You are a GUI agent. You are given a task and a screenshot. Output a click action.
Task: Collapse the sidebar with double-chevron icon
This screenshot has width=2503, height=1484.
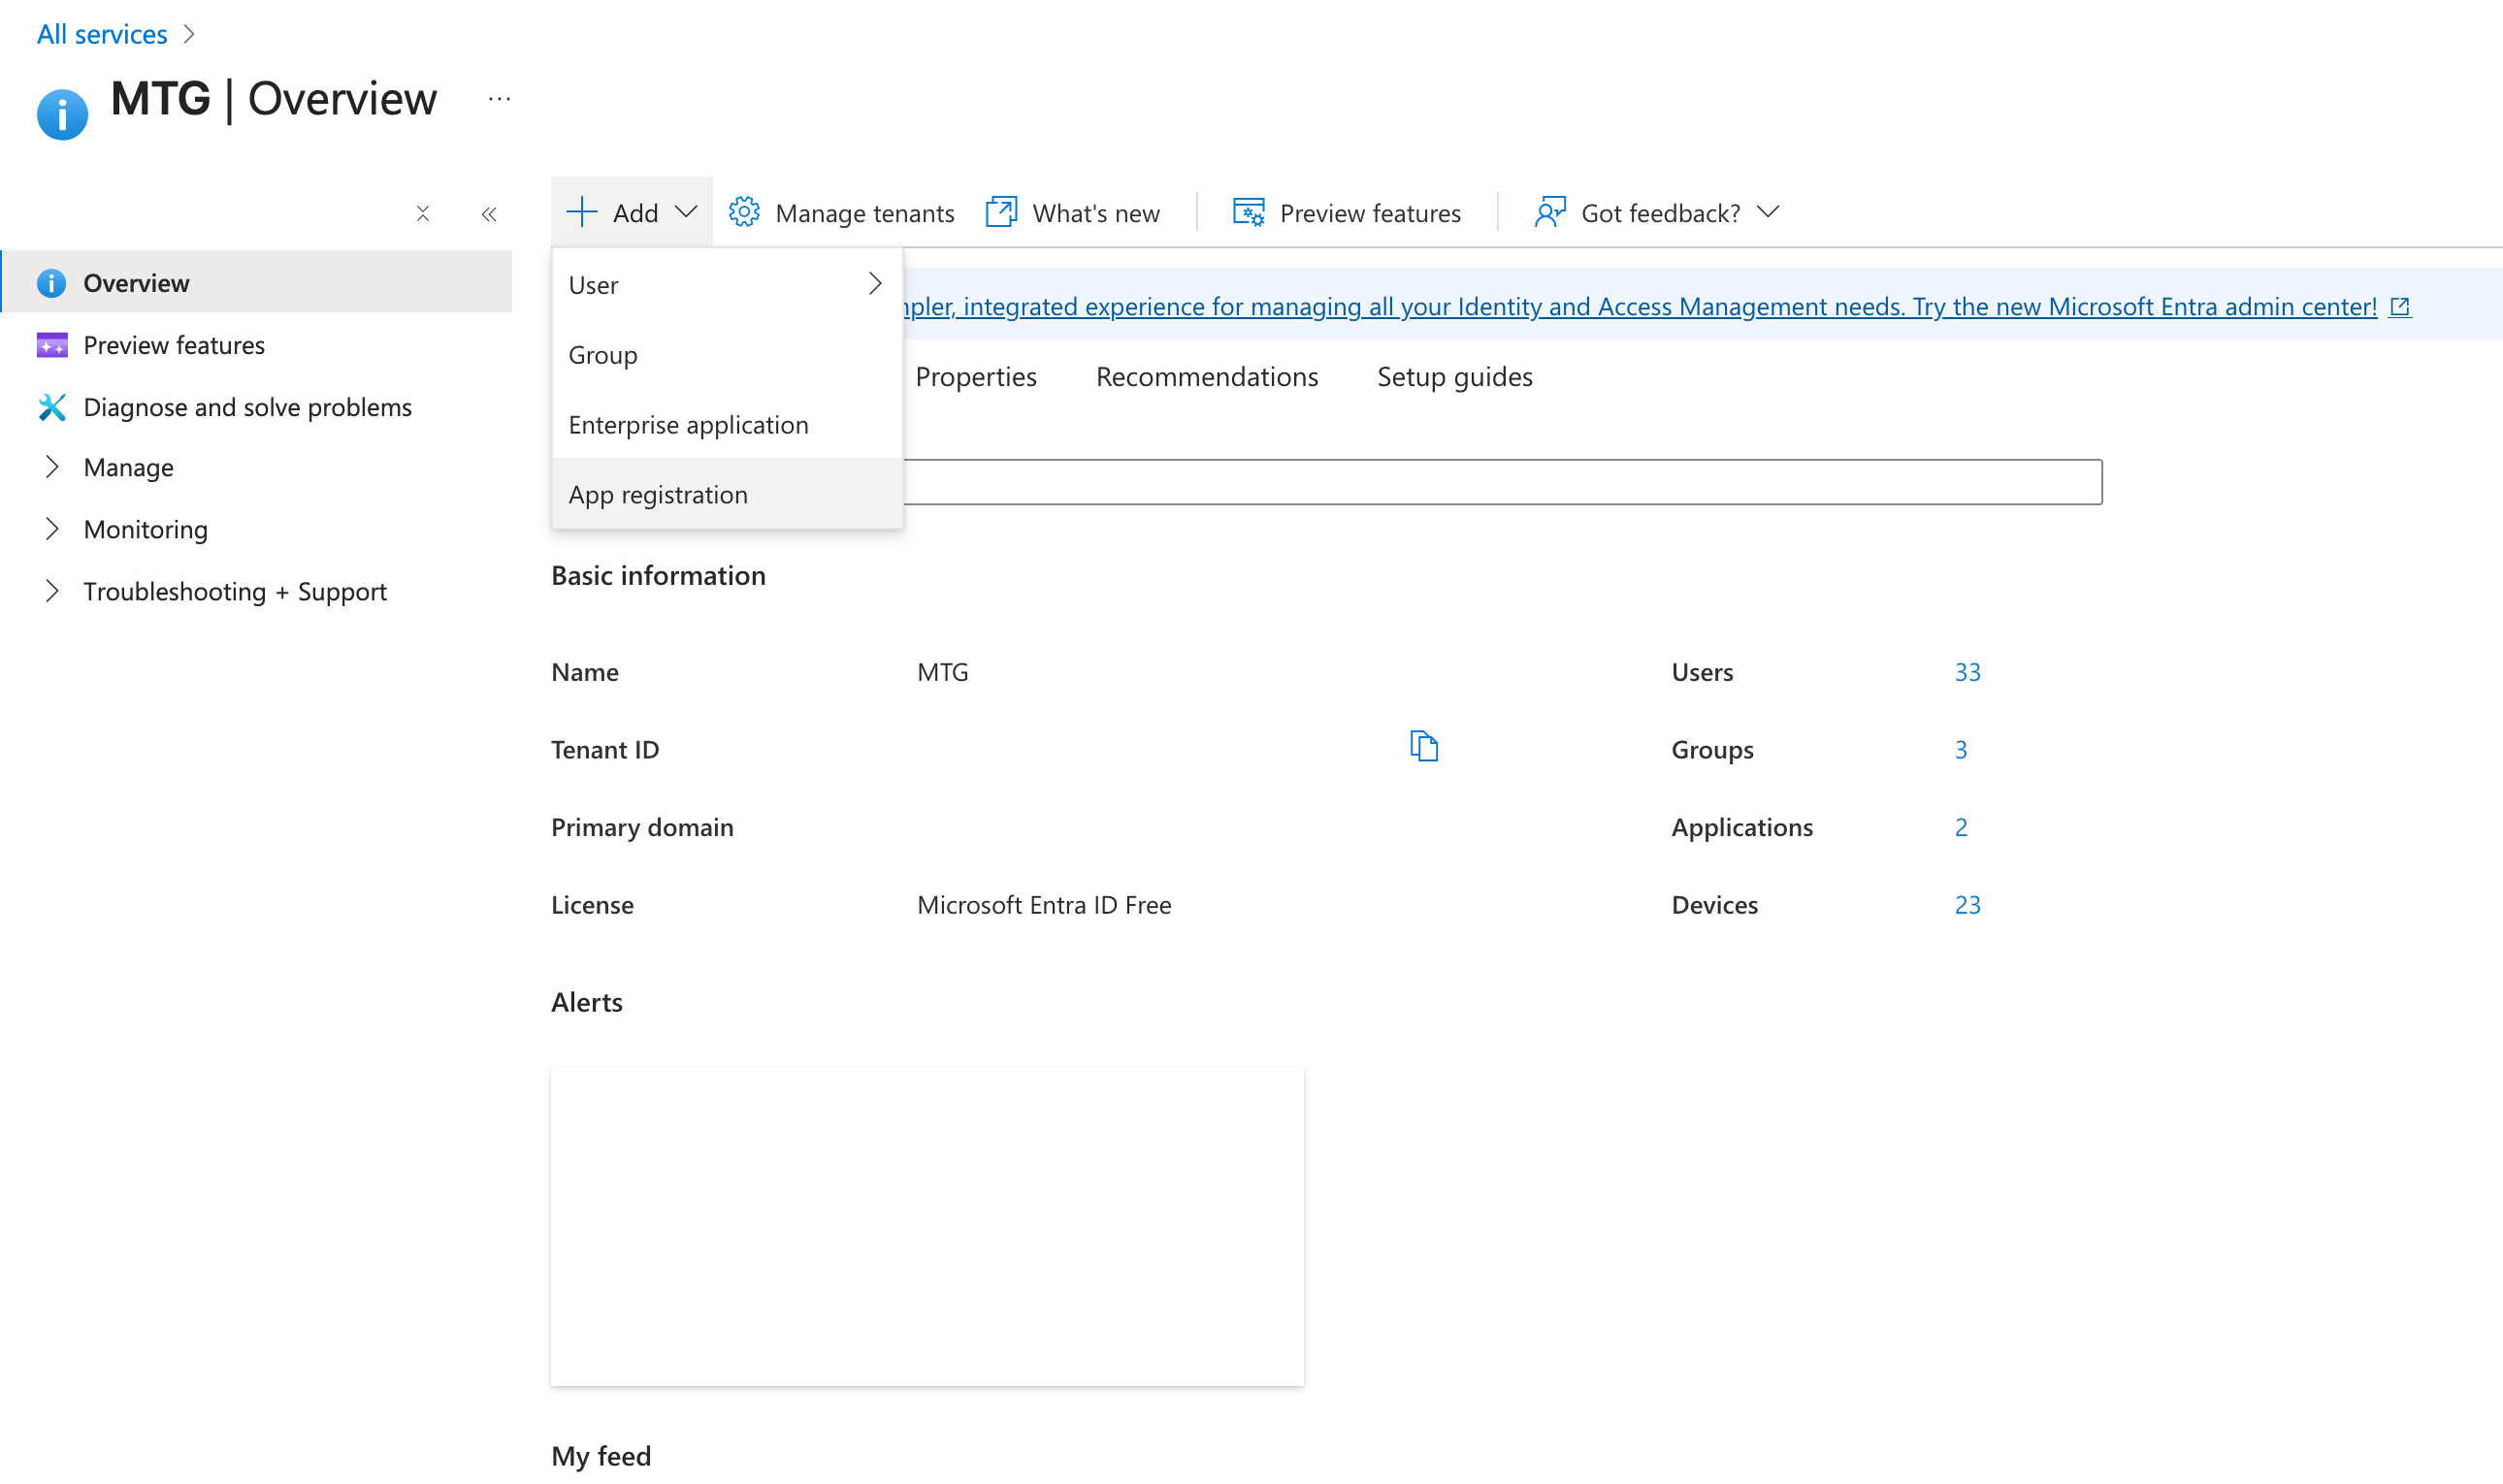(x=489, y=214)
